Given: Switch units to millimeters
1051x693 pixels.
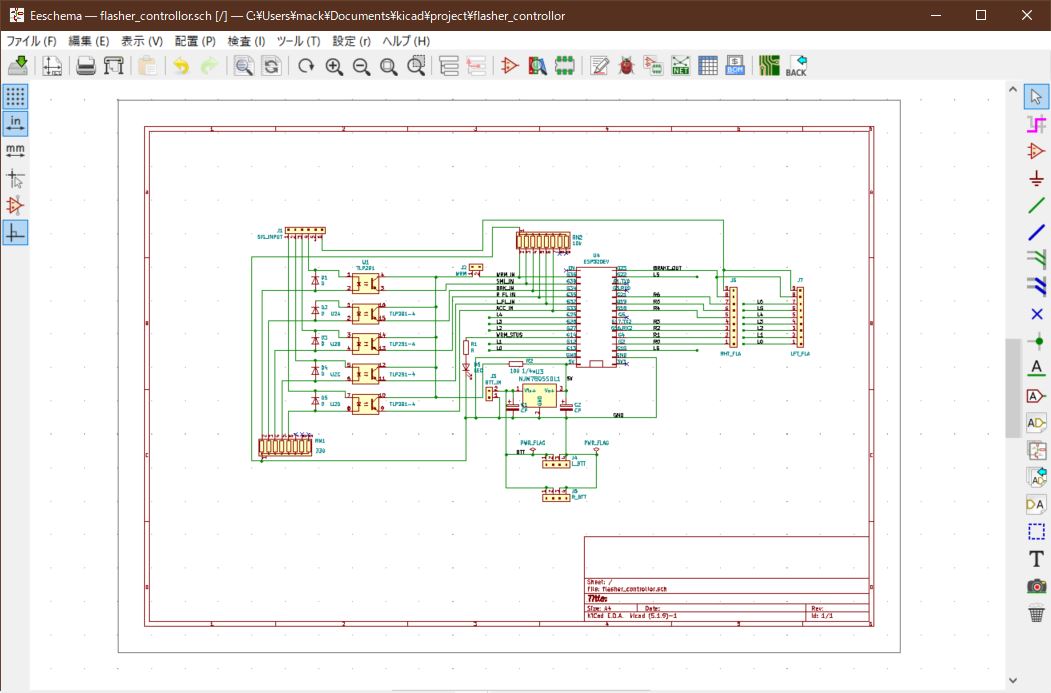Looking at the screenshot, I should [15, 151].
